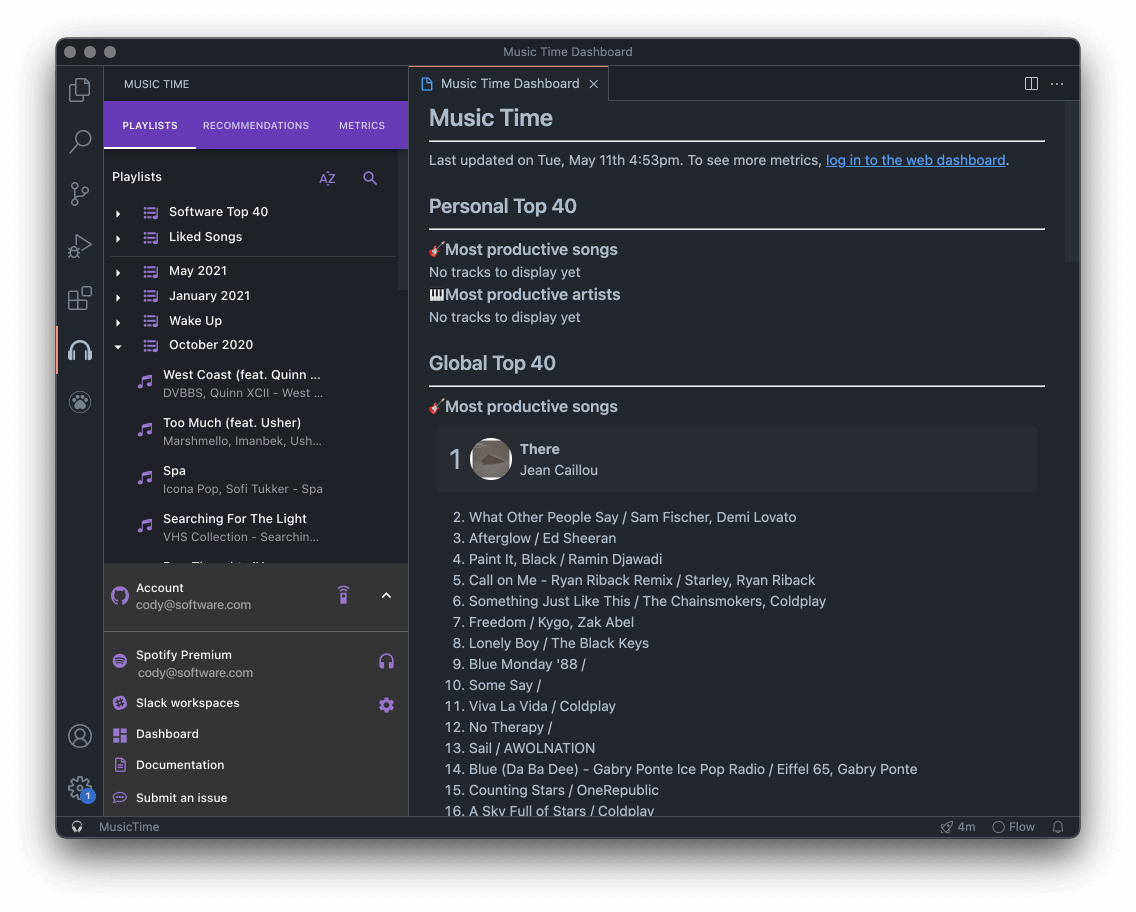Switch to the Metrics tab
This screenshot has width=1136, height=912.
pos(361,125)
